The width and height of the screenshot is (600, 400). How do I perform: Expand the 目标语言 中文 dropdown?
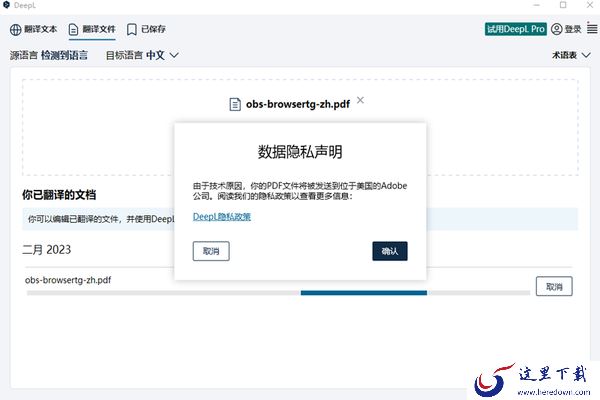tap(142, 56)
